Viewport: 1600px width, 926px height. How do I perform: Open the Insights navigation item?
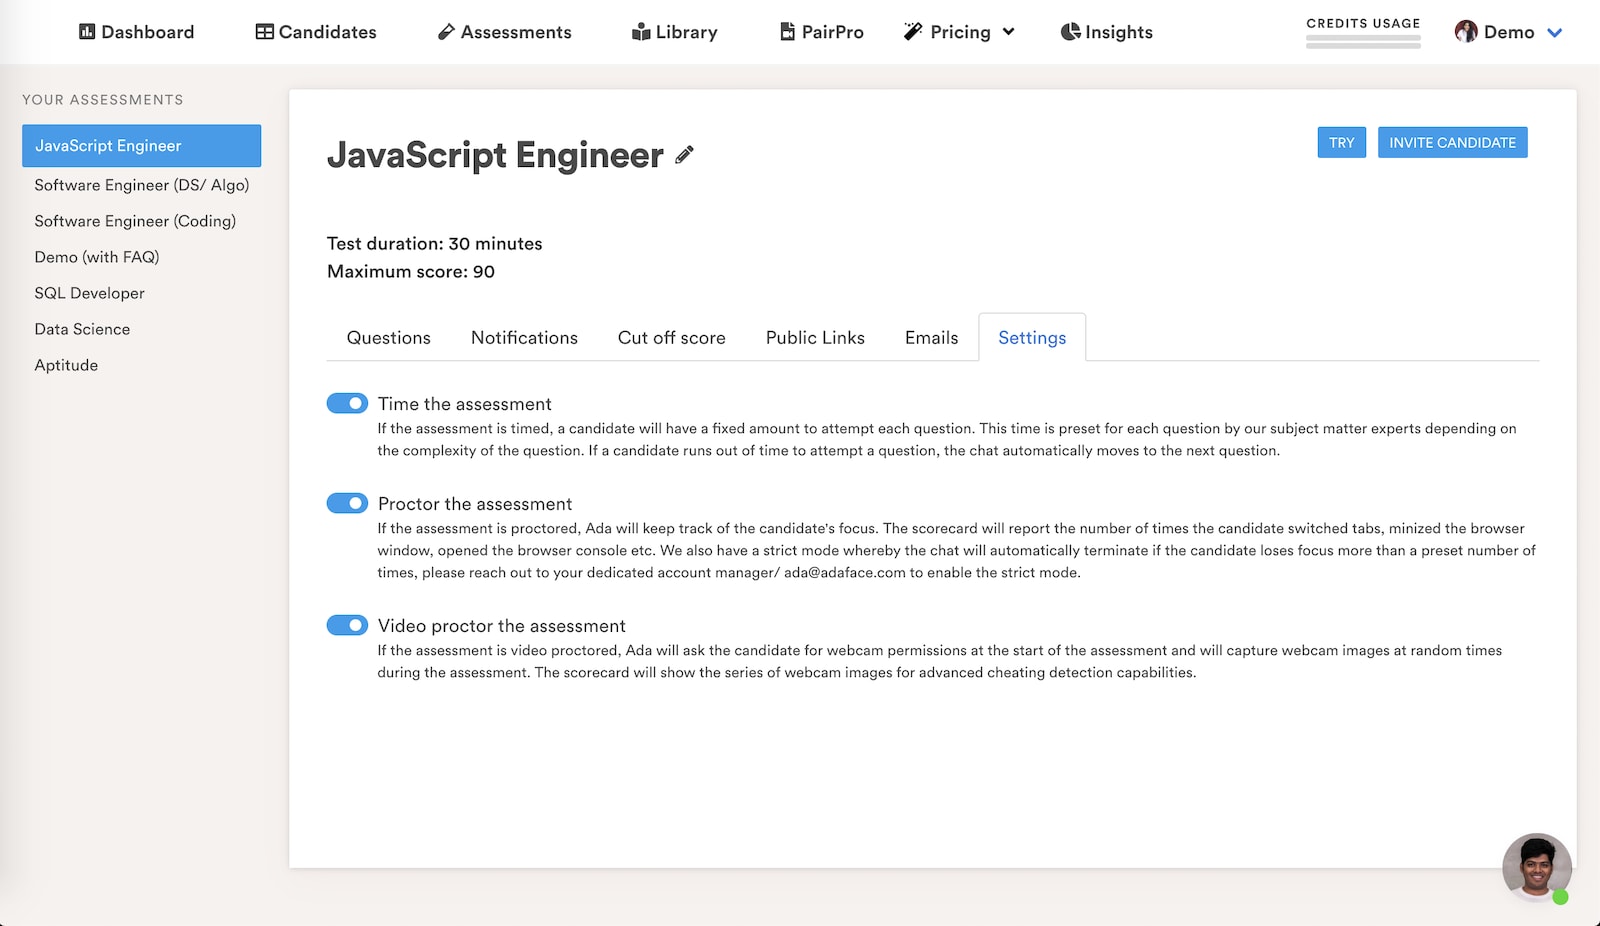tap(1107, 32)
